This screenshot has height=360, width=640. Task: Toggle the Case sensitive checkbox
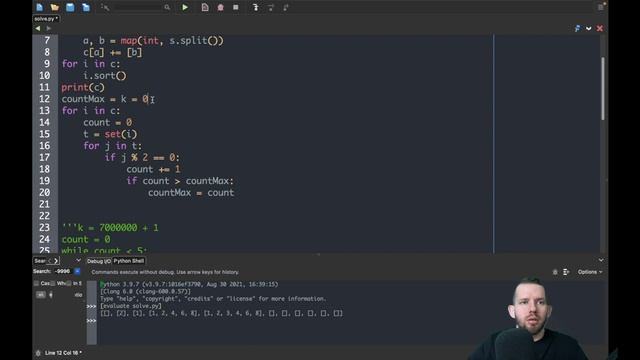point(36,283)
